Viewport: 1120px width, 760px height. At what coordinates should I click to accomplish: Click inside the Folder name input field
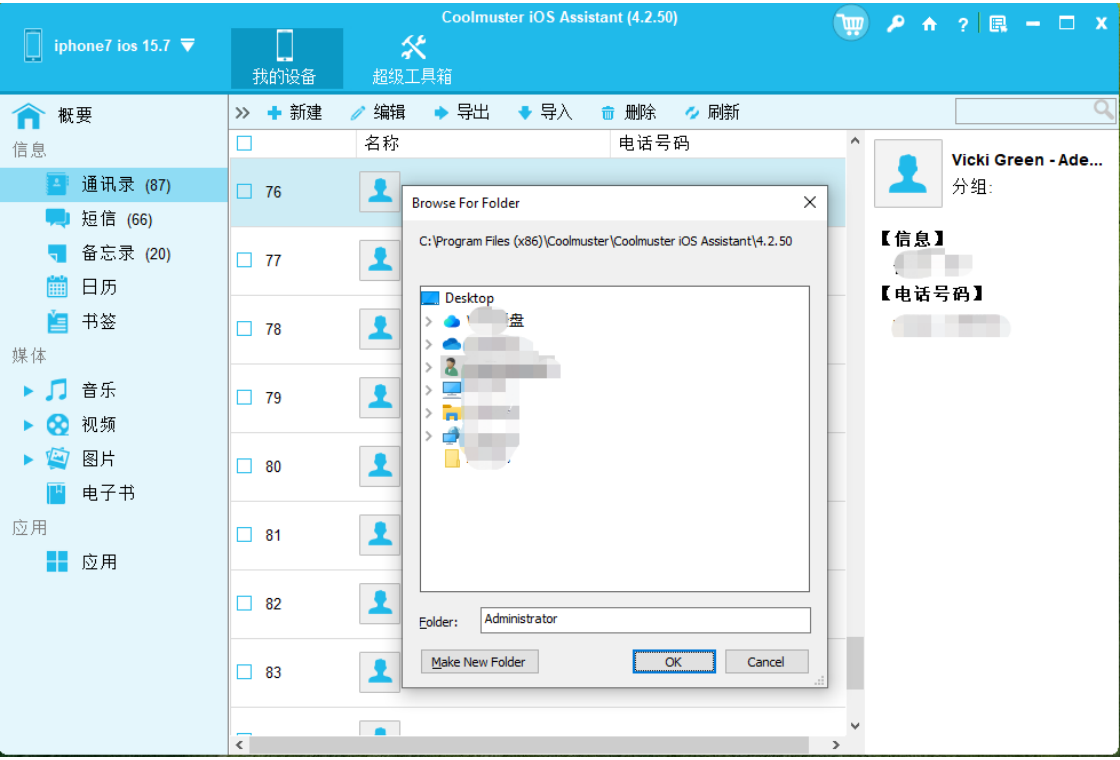tap(645, 620)
